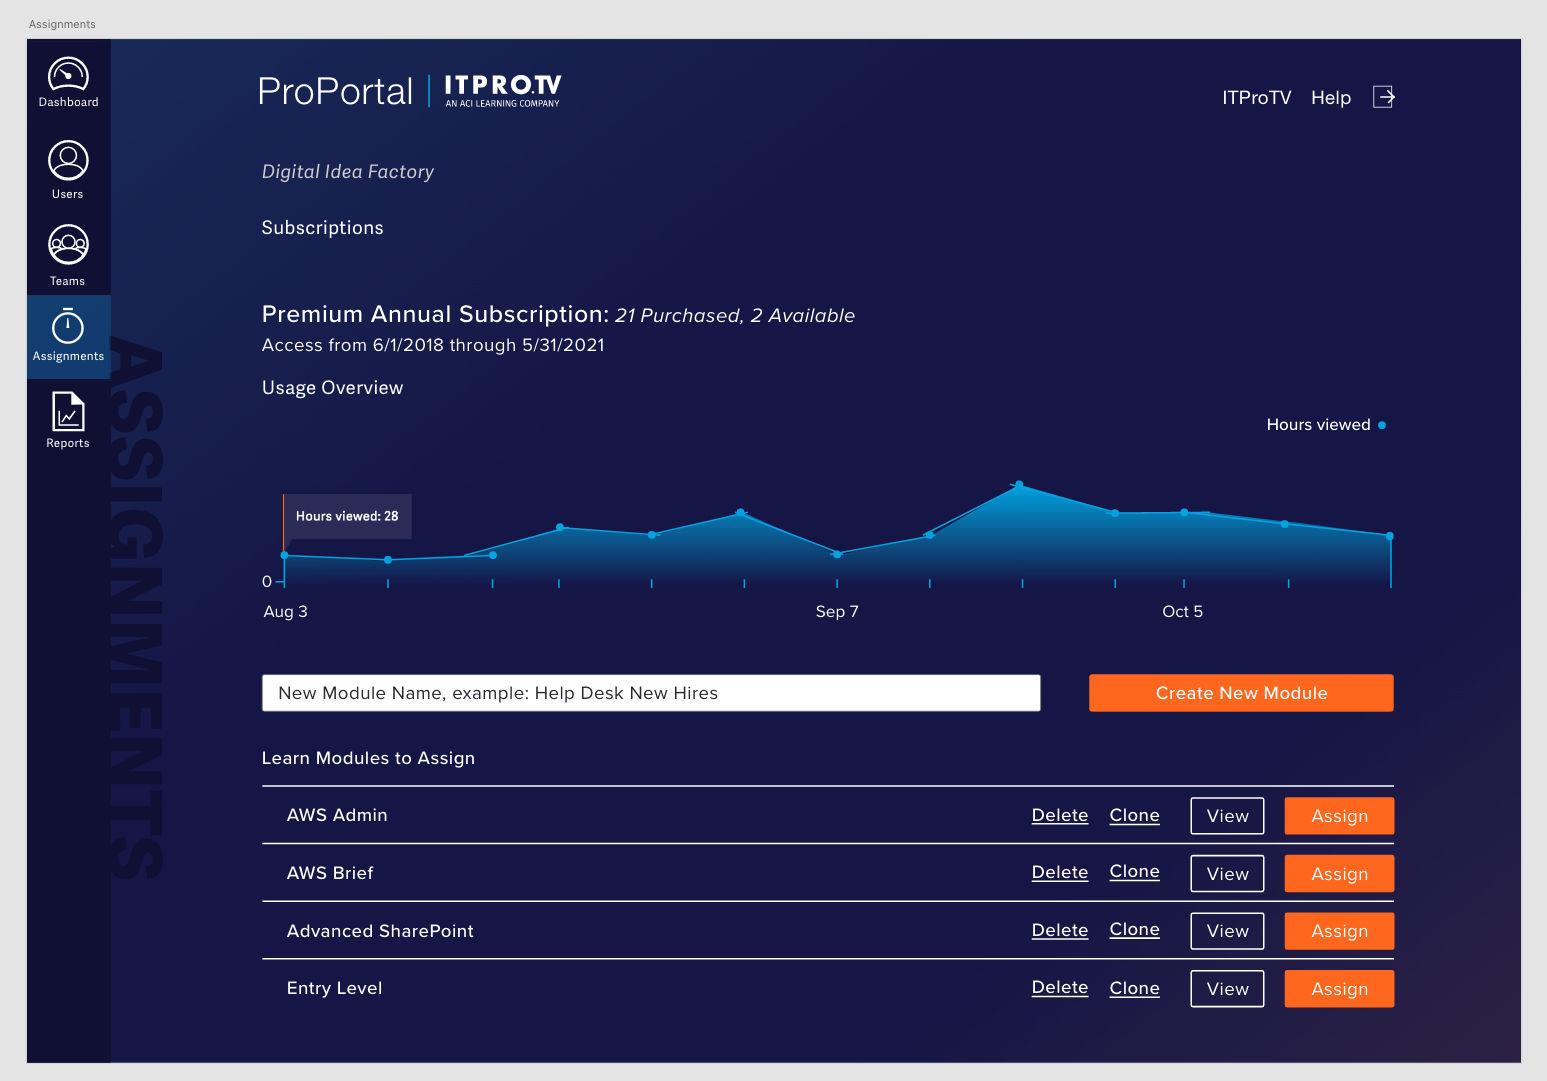
Task: View the AWS Admin module
Action: coord(1227,816)
